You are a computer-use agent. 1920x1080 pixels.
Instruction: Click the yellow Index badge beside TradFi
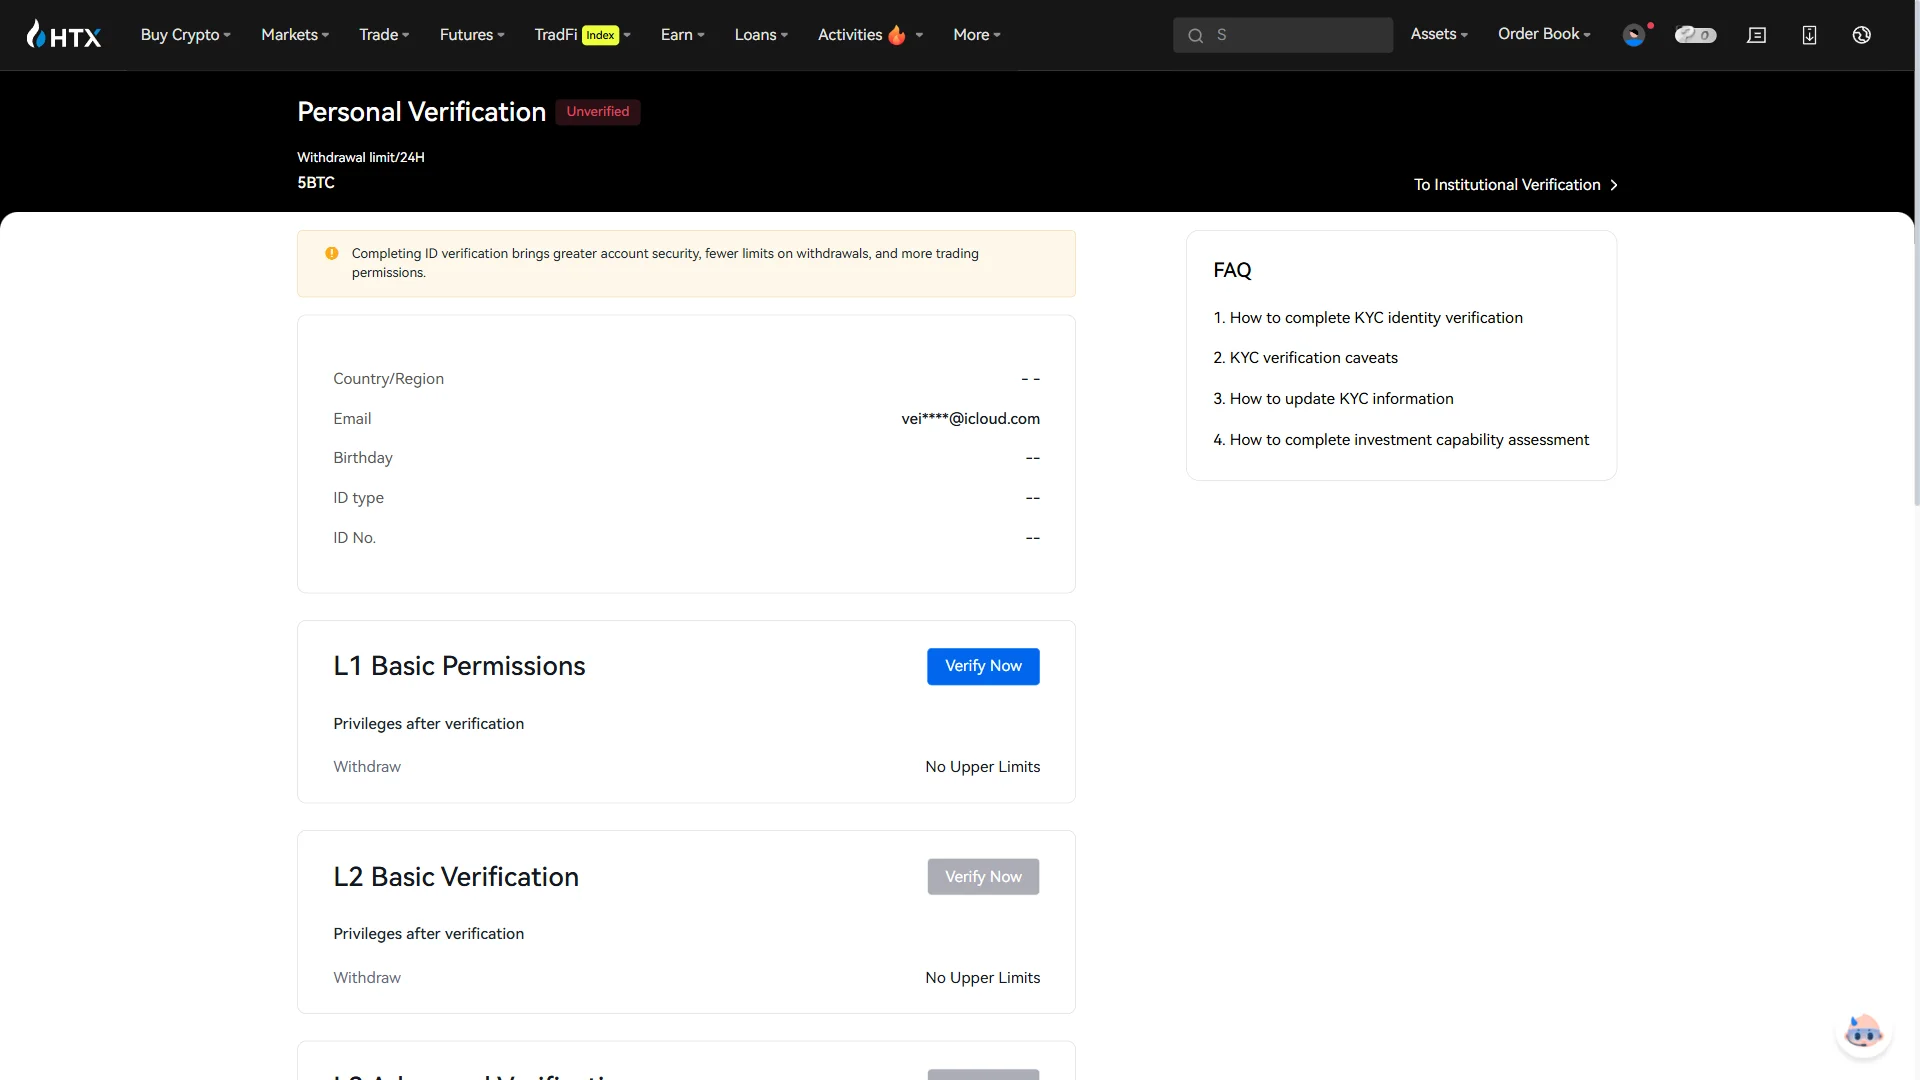coord(600,35)
